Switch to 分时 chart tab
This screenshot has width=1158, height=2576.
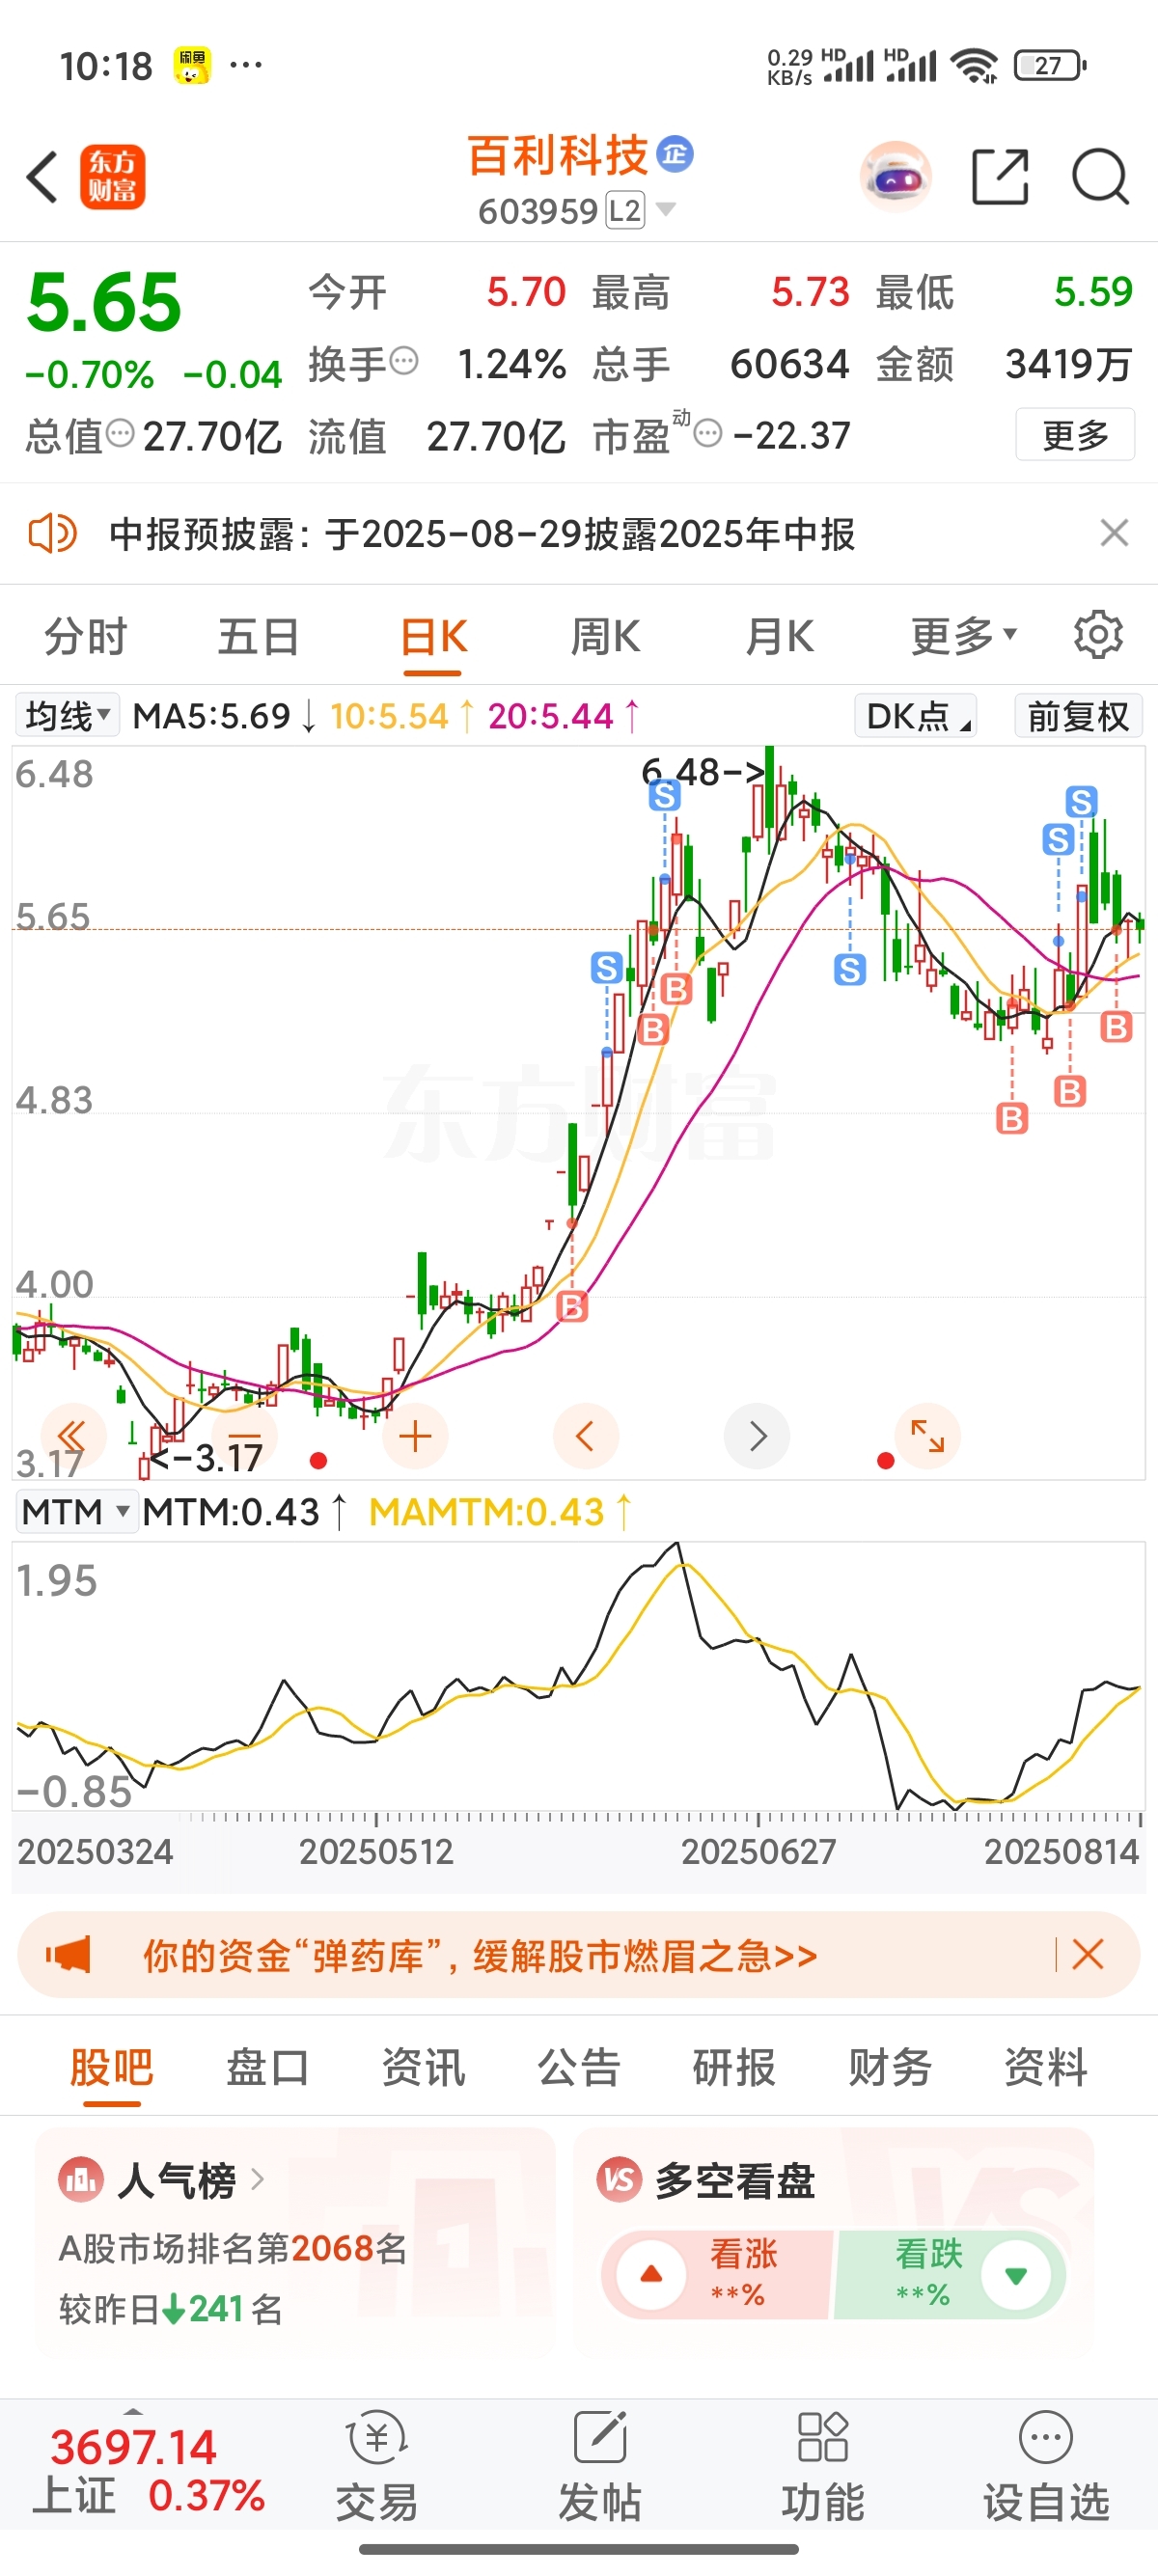click(85, 636)
